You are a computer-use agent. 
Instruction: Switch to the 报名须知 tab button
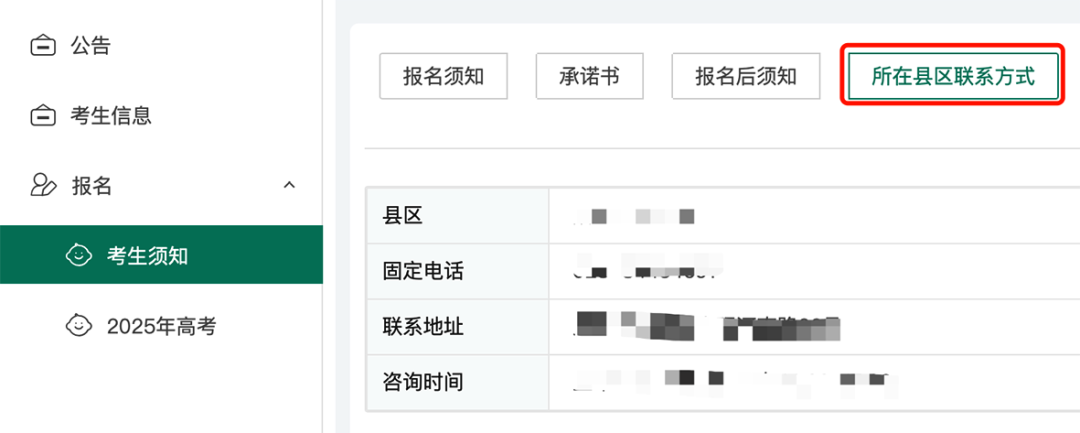pyautogui.click(x=443, y=76)
